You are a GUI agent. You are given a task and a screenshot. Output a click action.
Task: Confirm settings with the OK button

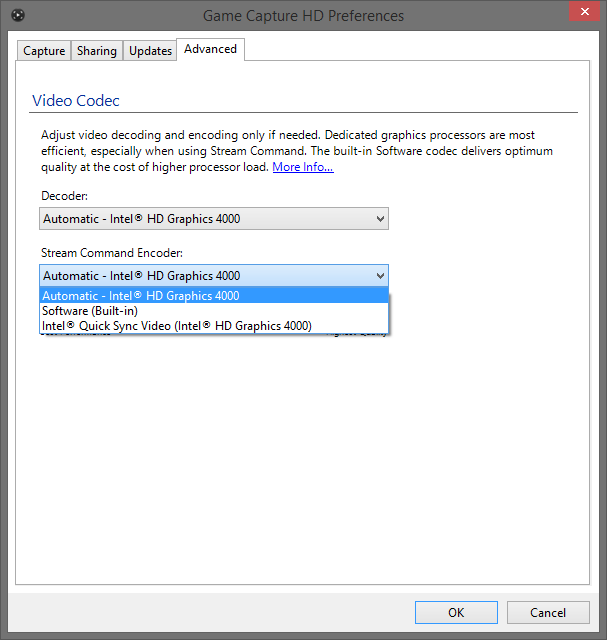(456, 612)
